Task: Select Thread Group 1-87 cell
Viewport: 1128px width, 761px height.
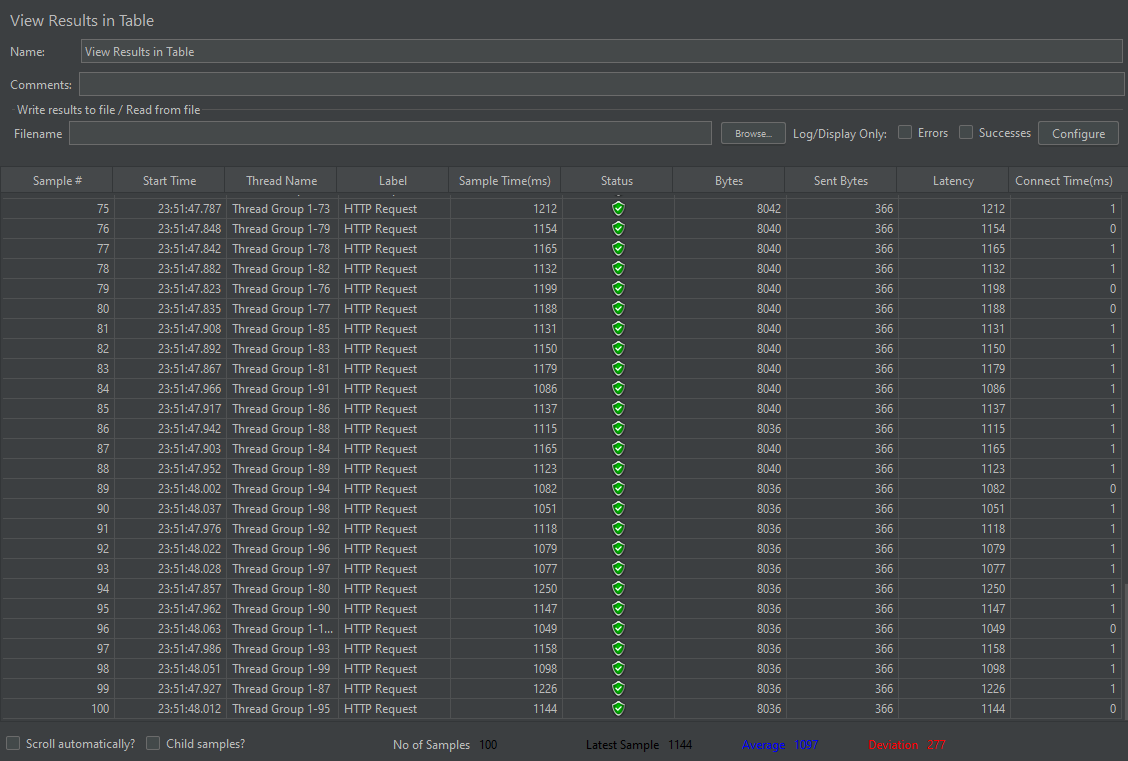Action: 281,688
